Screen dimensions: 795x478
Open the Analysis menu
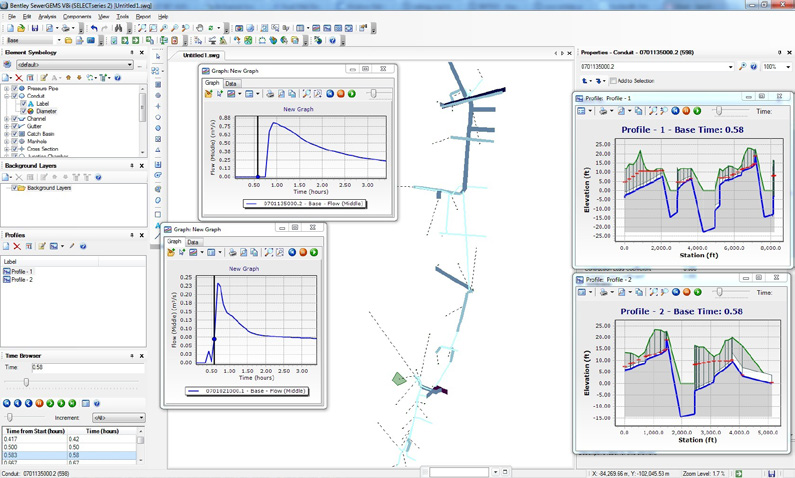(x=47, y=17)
